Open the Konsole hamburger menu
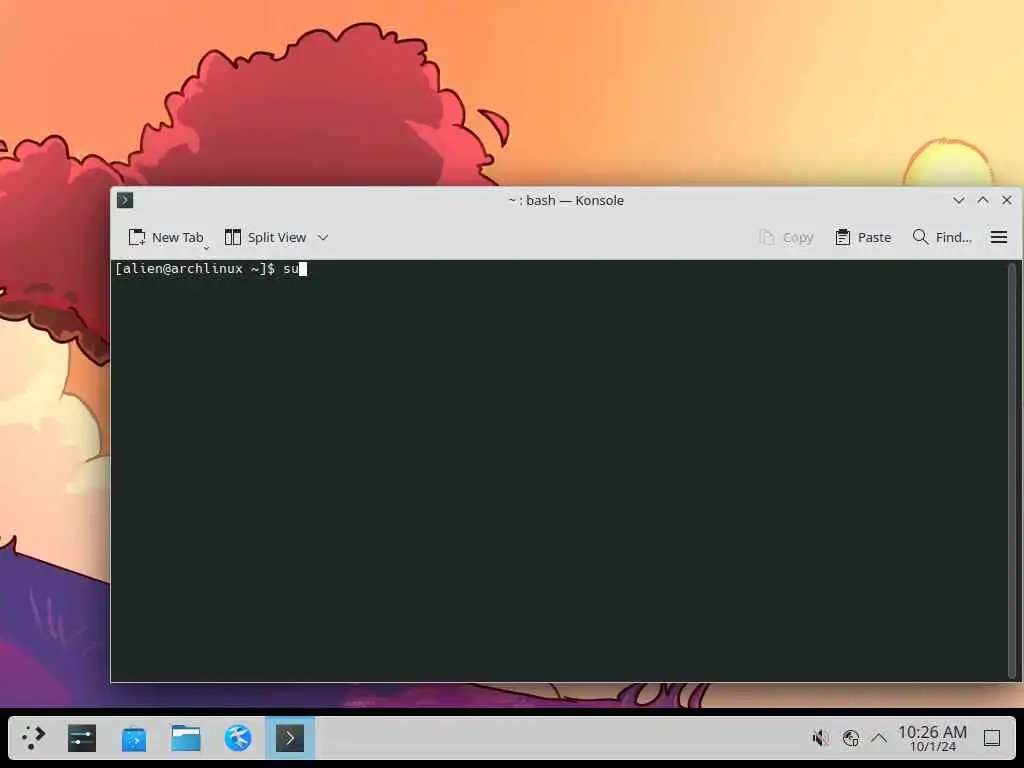 [999, 238]
